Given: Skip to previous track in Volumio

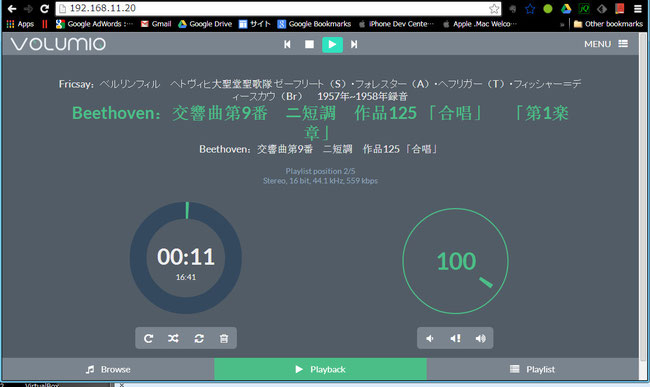Looking at the screenshot, I should (287, 44).
